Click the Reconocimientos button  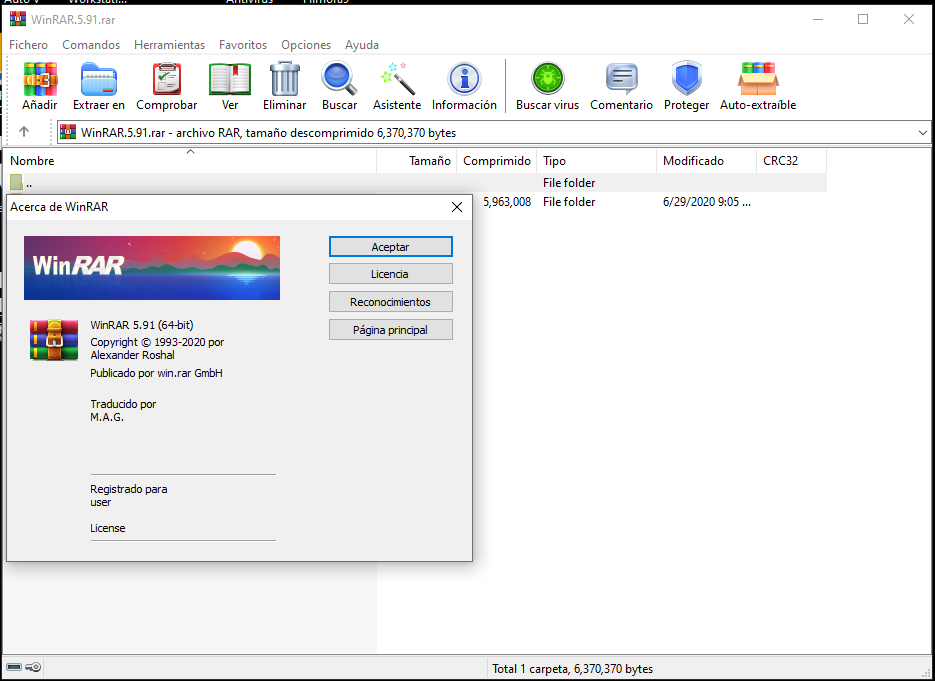(391, 302)
